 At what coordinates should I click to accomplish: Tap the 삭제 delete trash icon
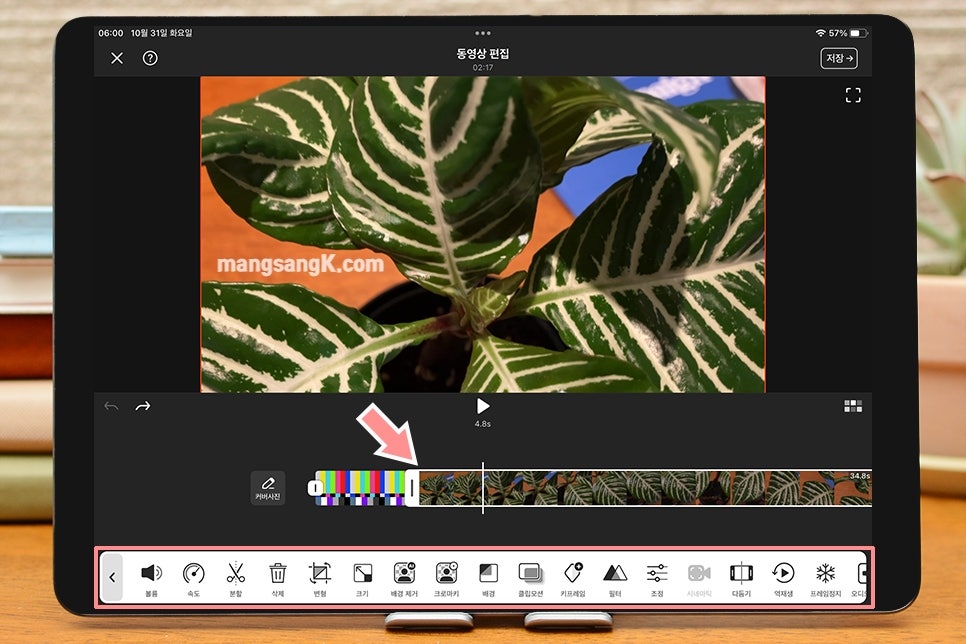278,579
